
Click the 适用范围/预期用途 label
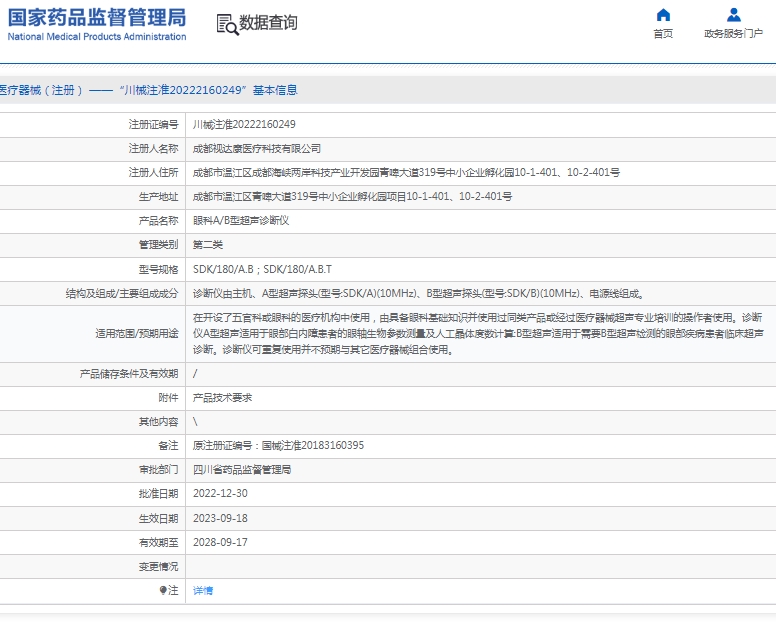(137, 334)
